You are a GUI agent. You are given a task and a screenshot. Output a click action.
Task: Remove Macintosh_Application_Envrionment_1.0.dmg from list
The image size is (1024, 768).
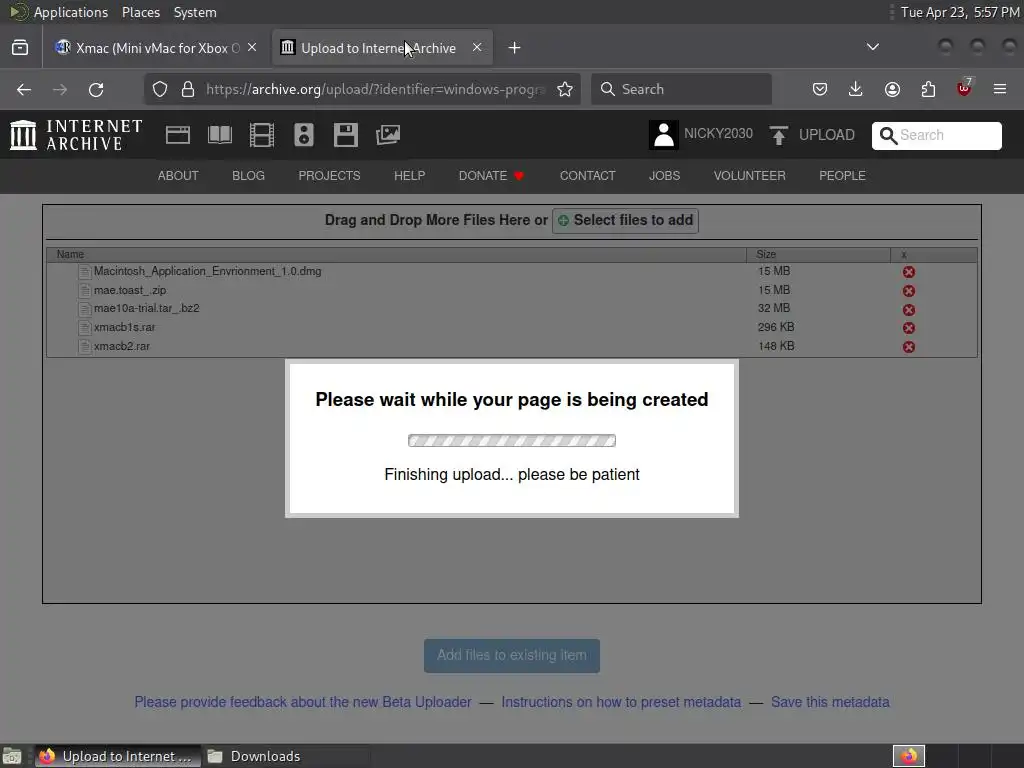coord(908,272)
